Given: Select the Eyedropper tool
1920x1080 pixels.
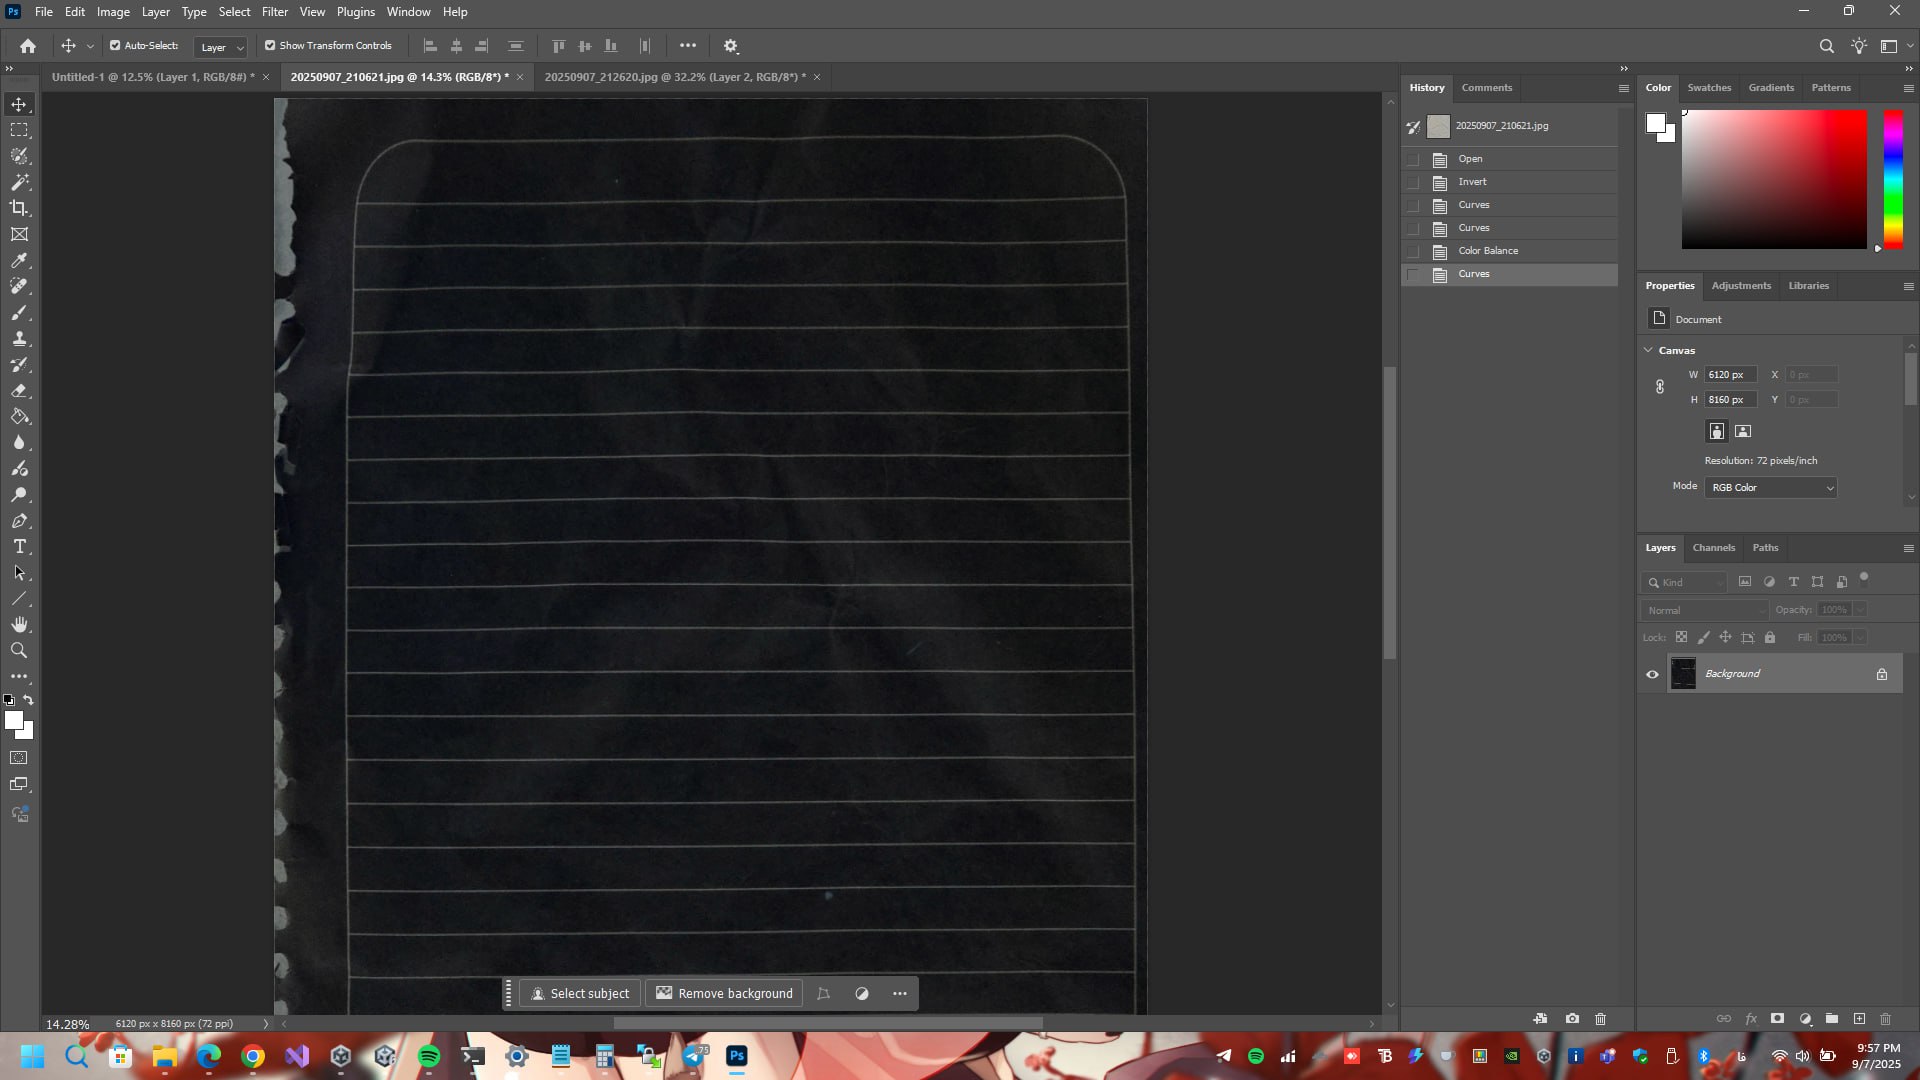Looking at the screenshot, I should point(19,260).
